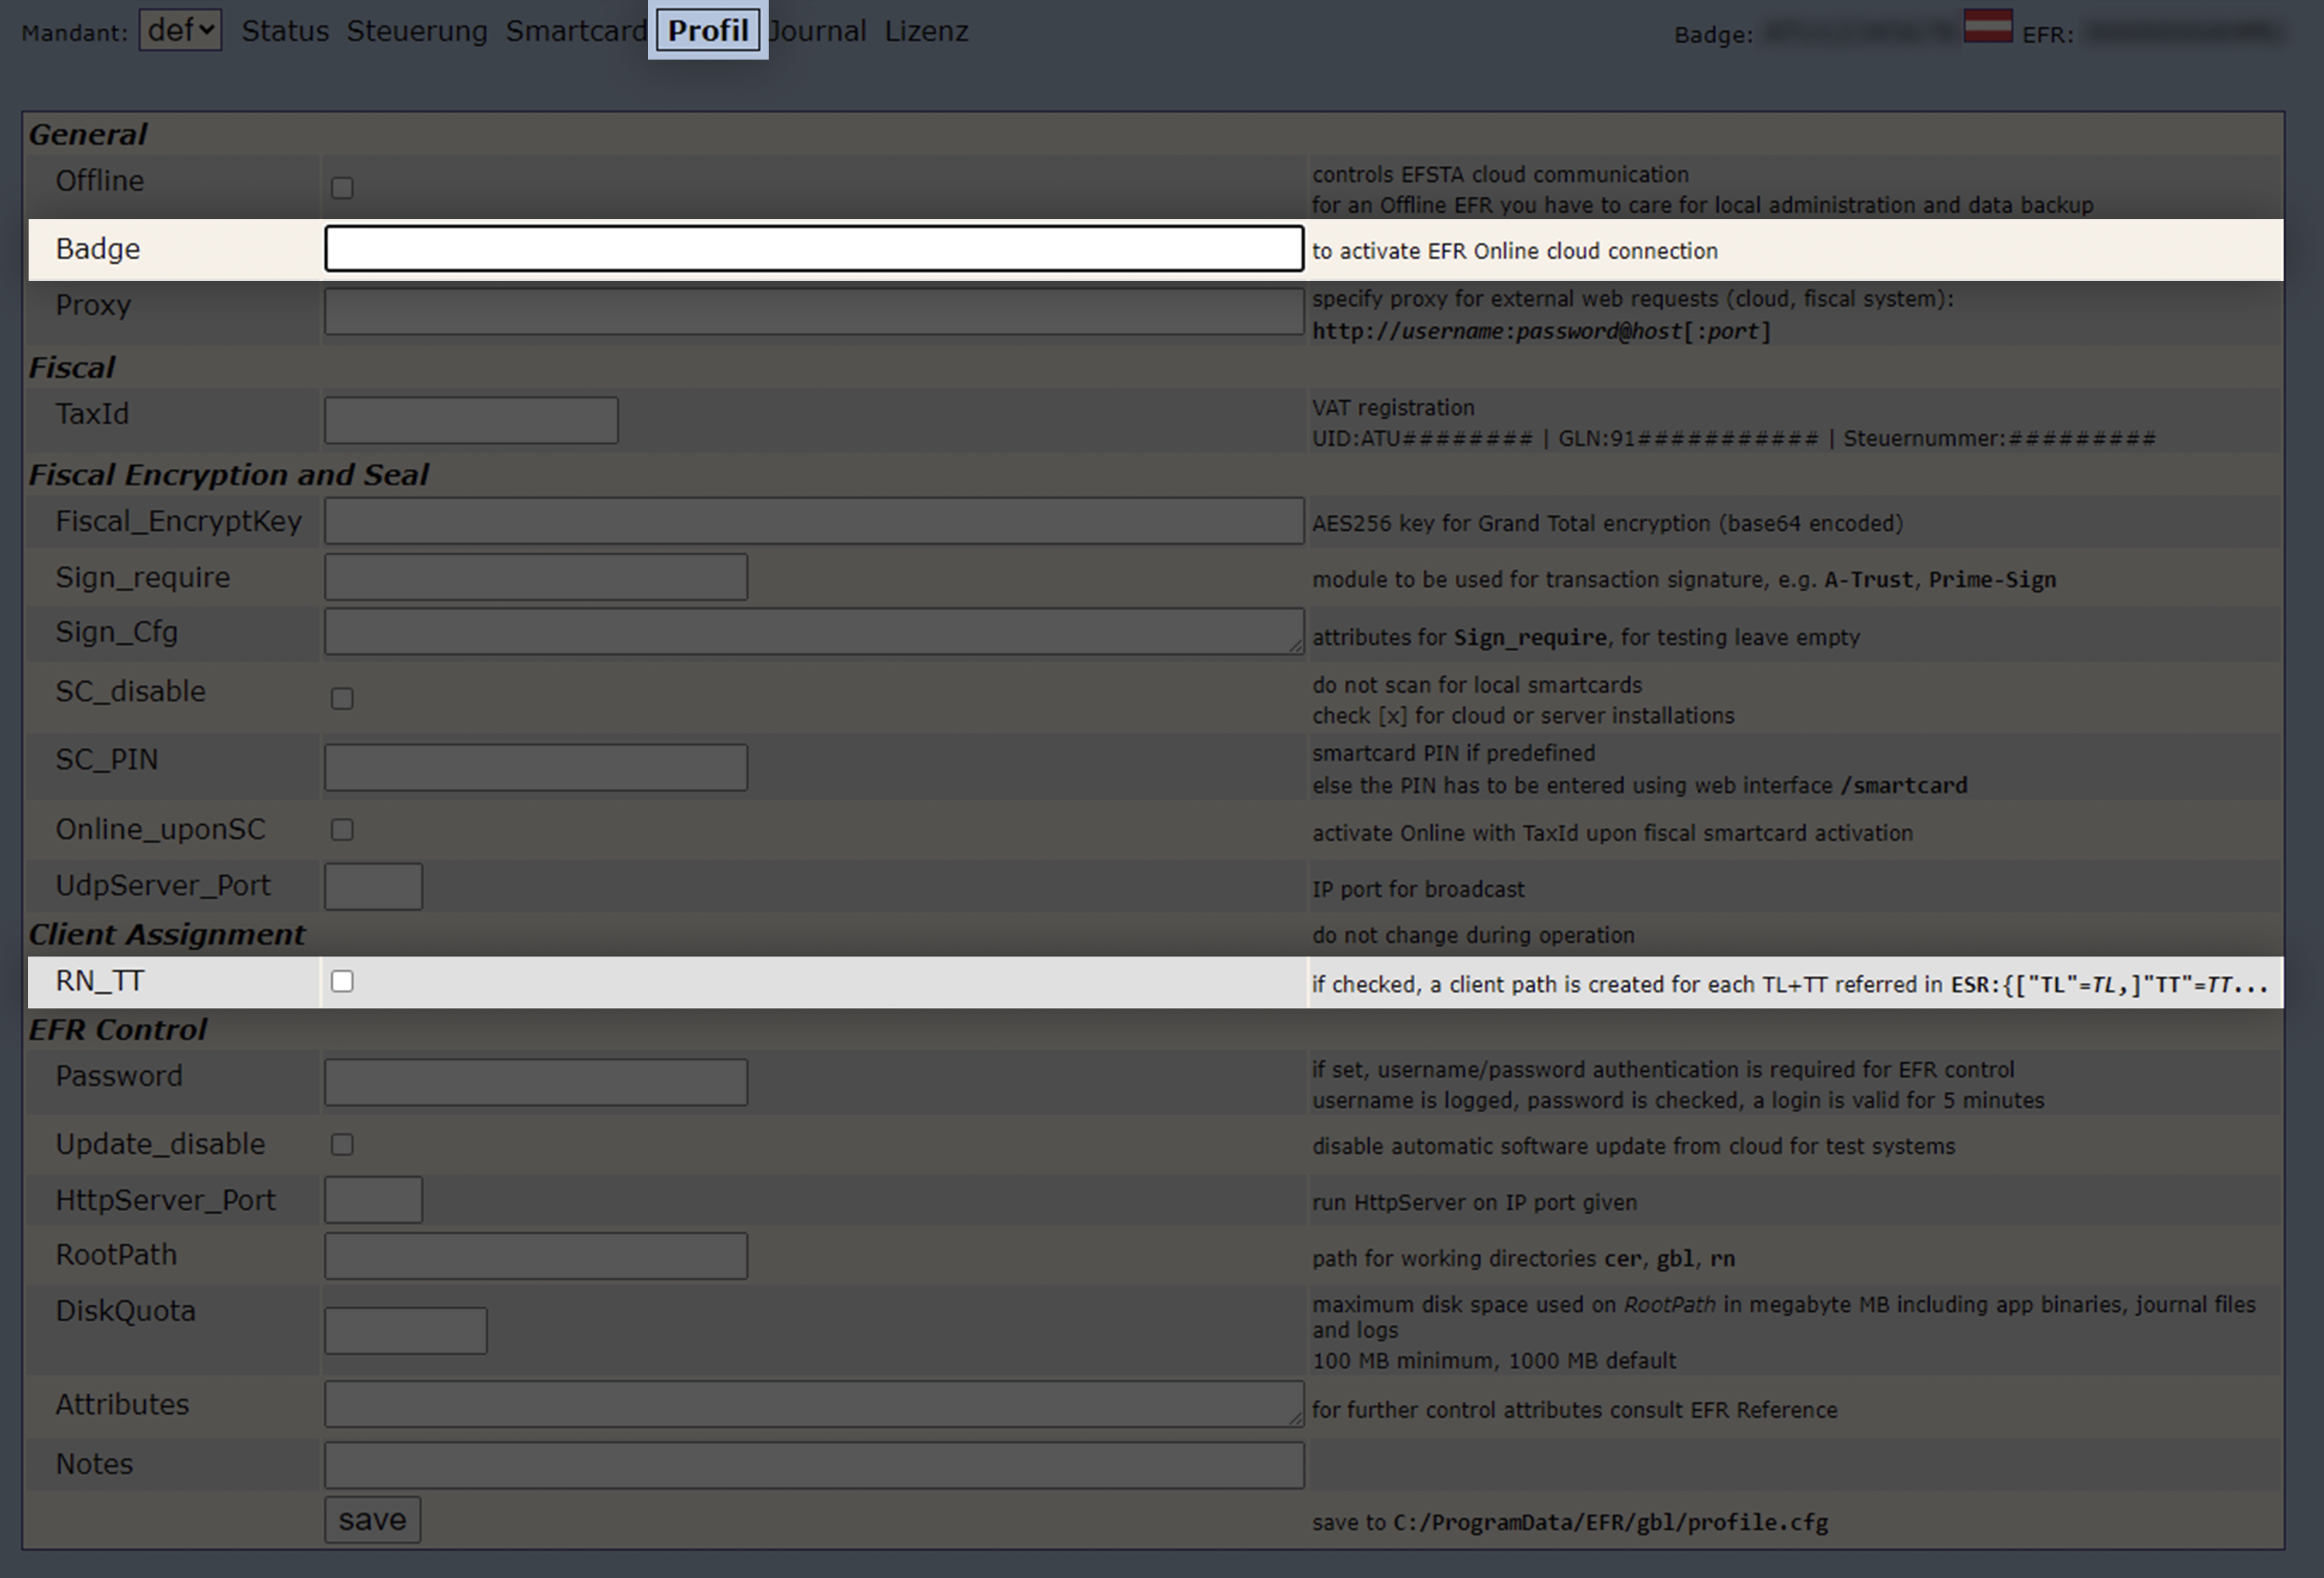The width and height of the screenshot is (2324, 1578).
Task: Click the Fiscal_EncryptKey field
Action: pos(813,521)
